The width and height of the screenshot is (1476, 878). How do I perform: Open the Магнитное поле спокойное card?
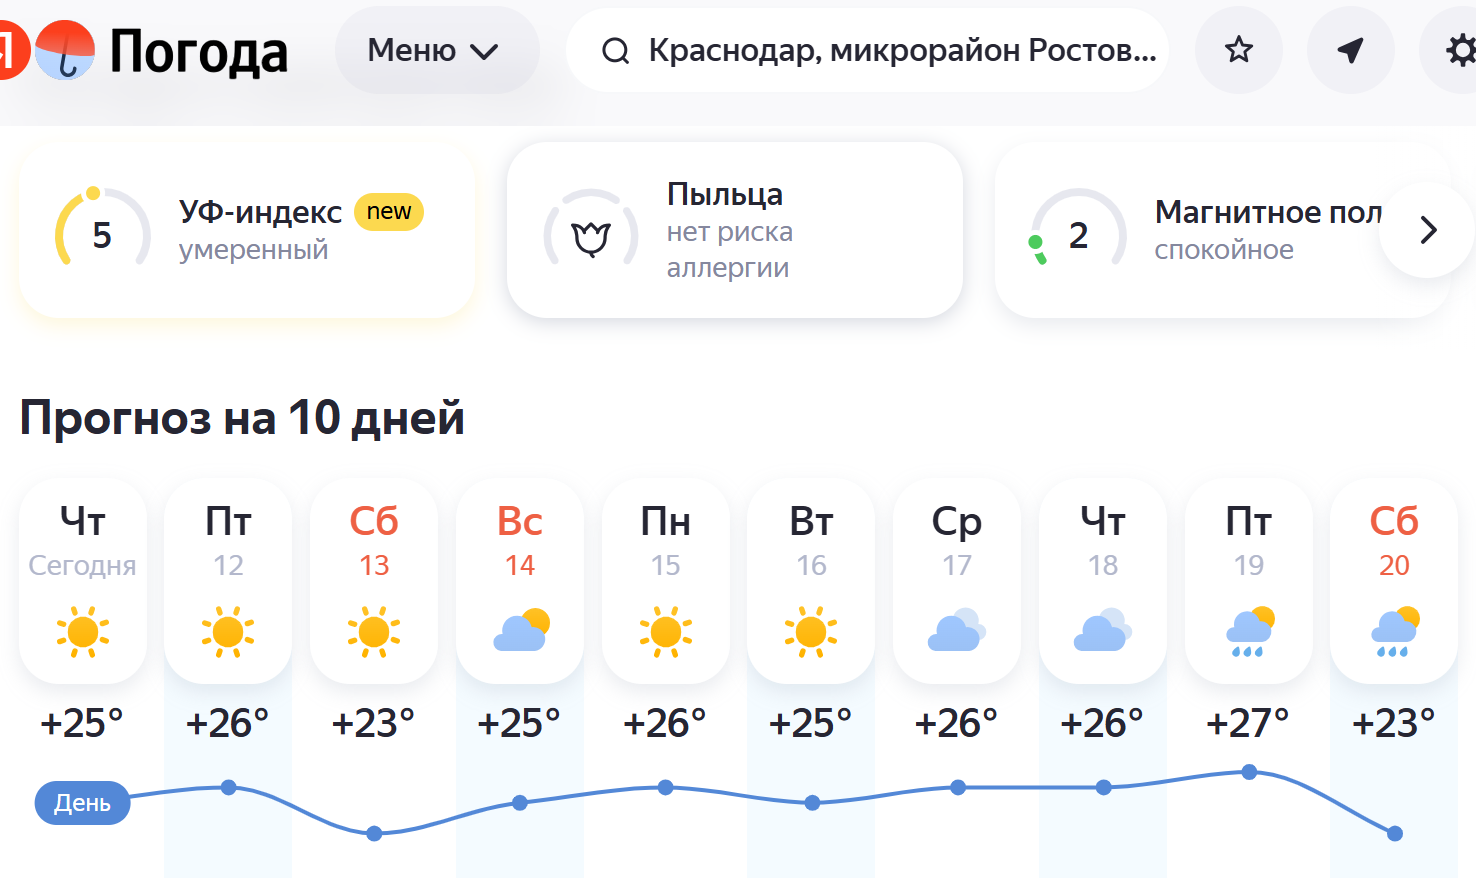pos(1222,230)
